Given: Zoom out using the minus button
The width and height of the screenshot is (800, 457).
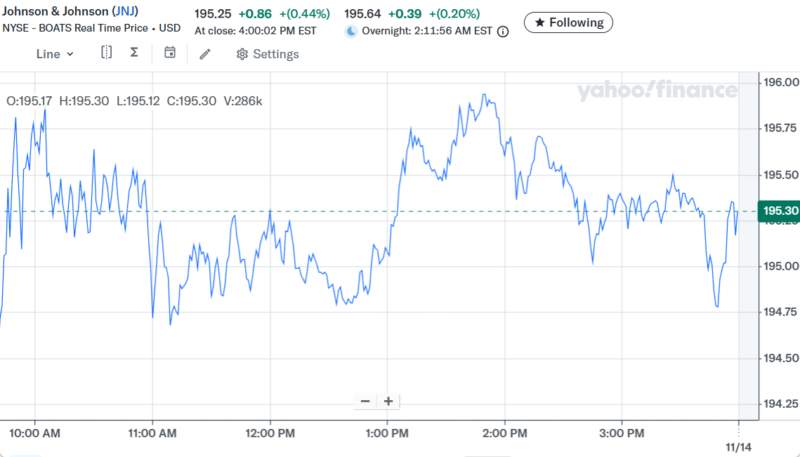Looking at the screenshot, I should point(365,401).
